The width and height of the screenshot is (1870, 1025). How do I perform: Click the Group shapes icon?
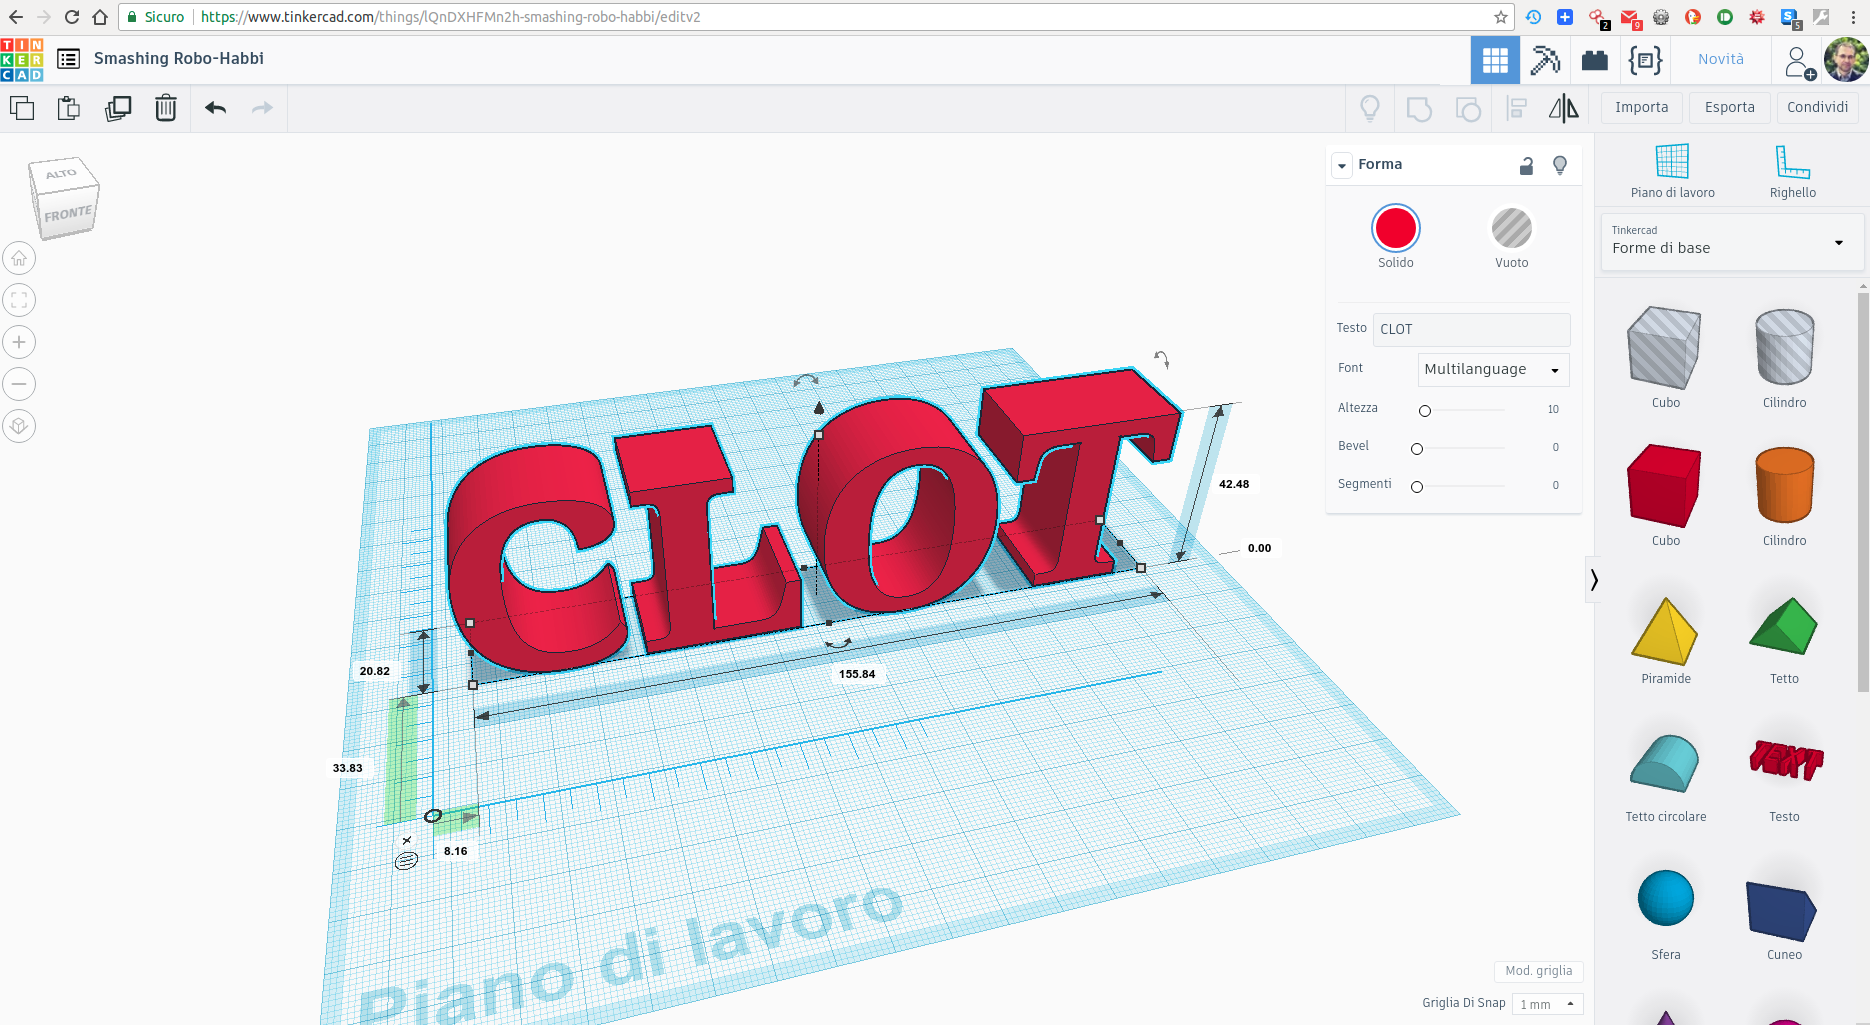(1419, 108)
